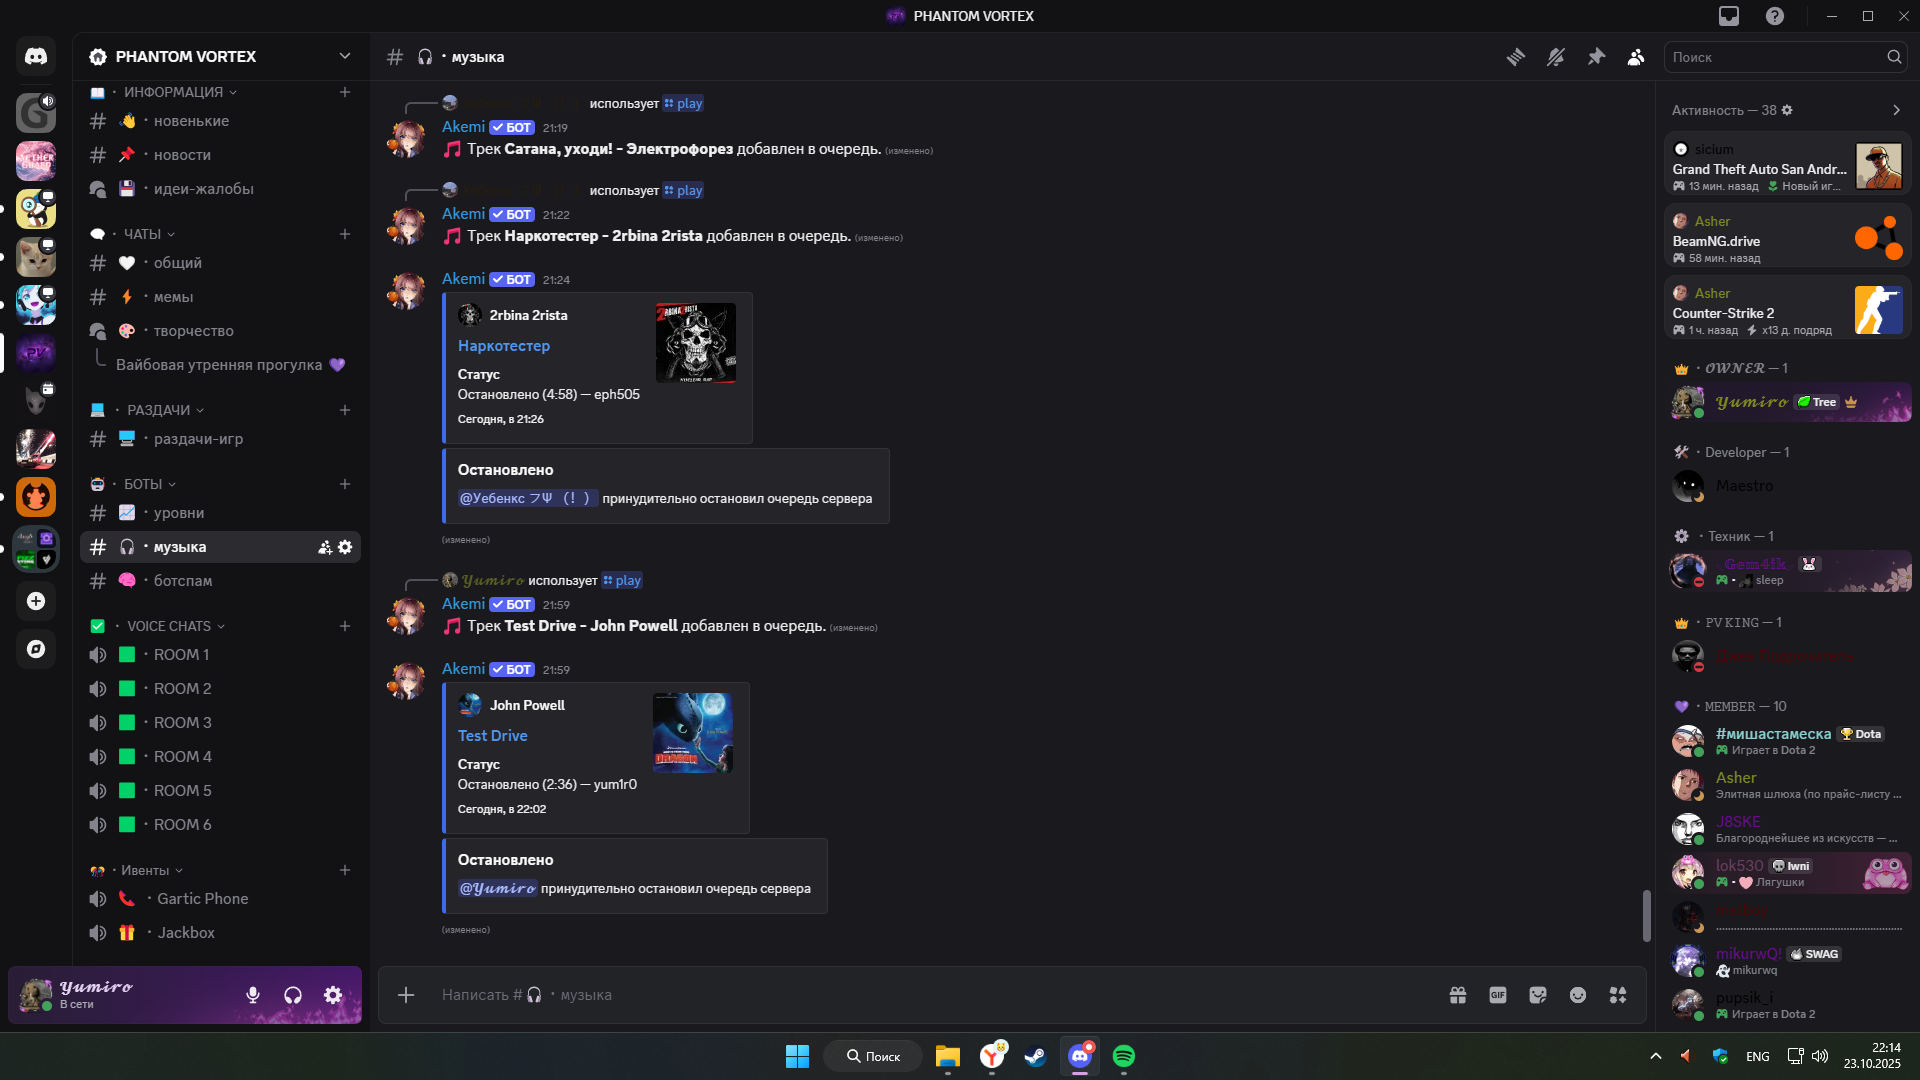1920x1080 pixels.
Task: Collapse the VOICE CHATS category
Action: [169, 626]
